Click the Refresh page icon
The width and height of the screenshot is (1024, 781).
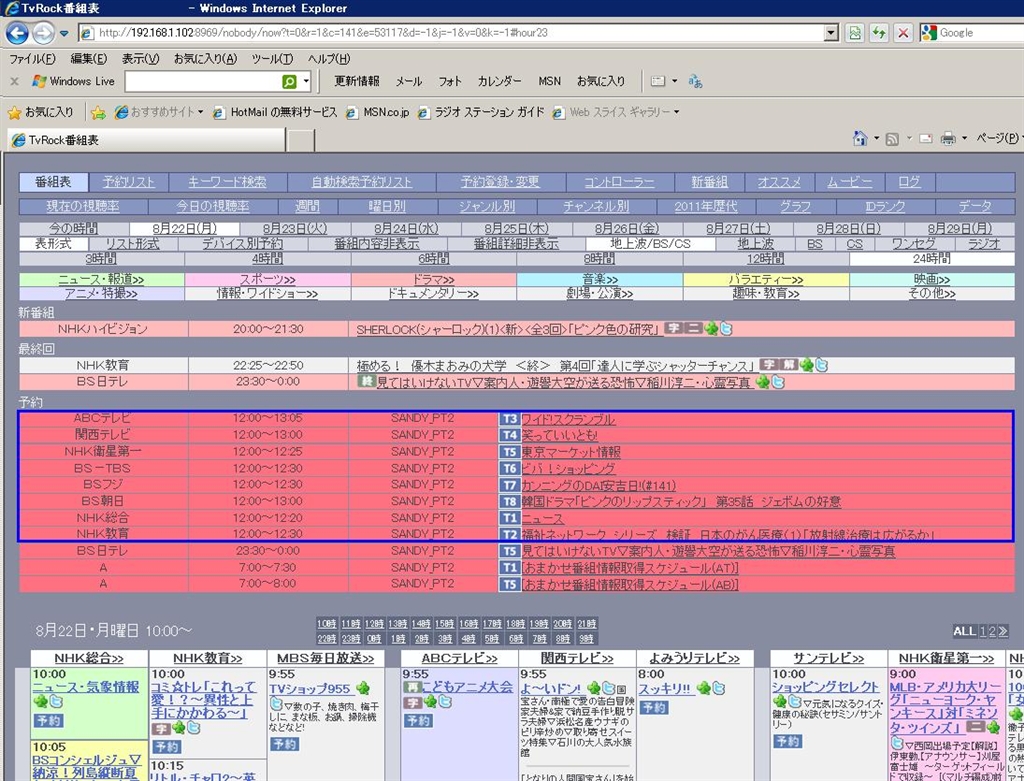tap(879, 33)
